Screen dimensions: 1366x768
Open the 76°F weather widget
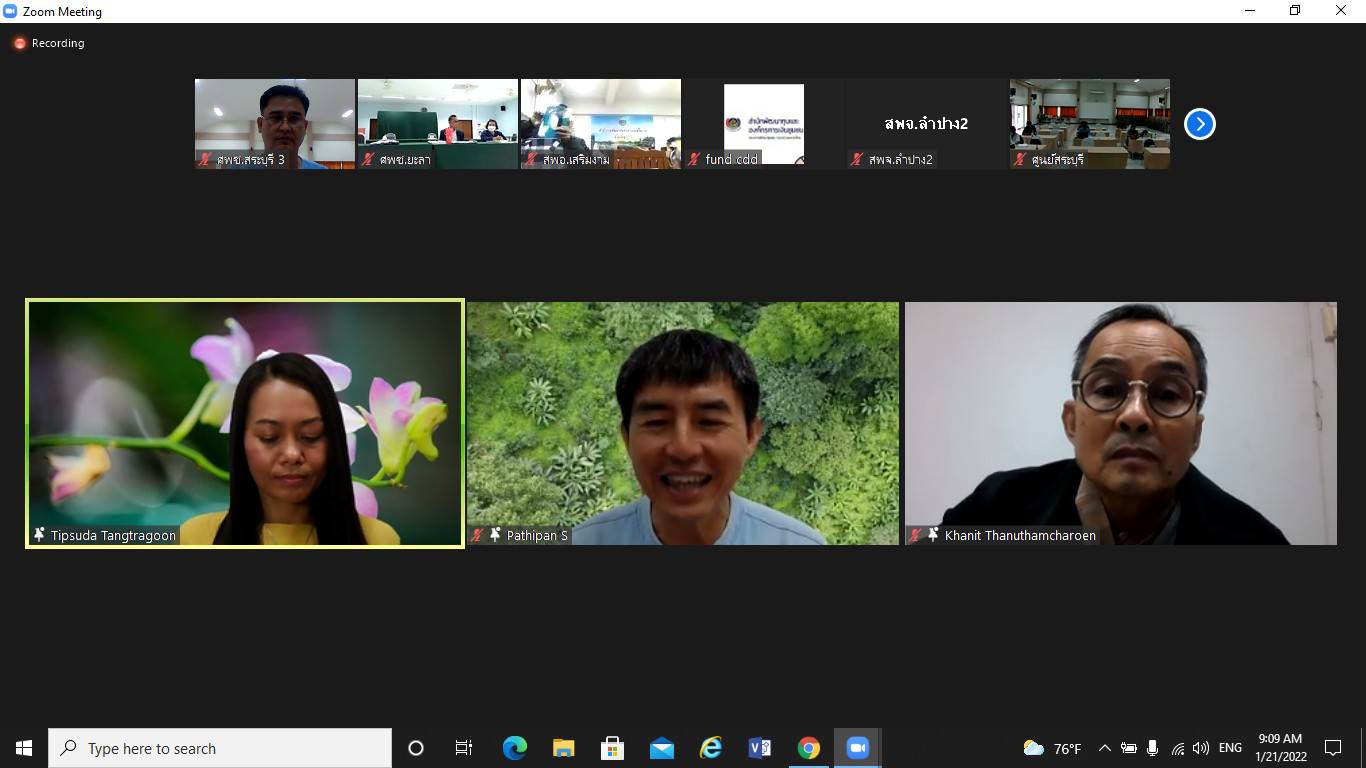pos(1052,748)
